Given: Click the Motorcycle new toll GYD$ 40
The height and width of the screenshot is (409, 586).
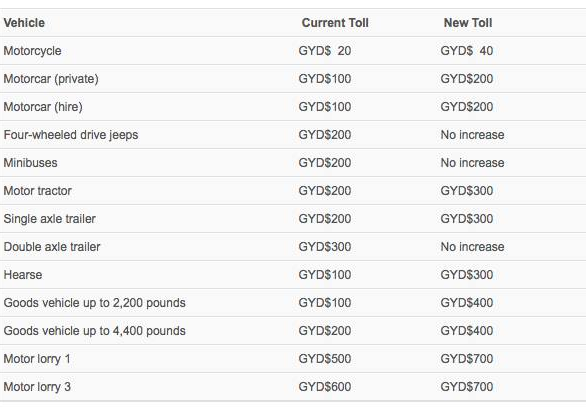Looking at the screenshot, I should pyautogui.click(x=466, y=51).
